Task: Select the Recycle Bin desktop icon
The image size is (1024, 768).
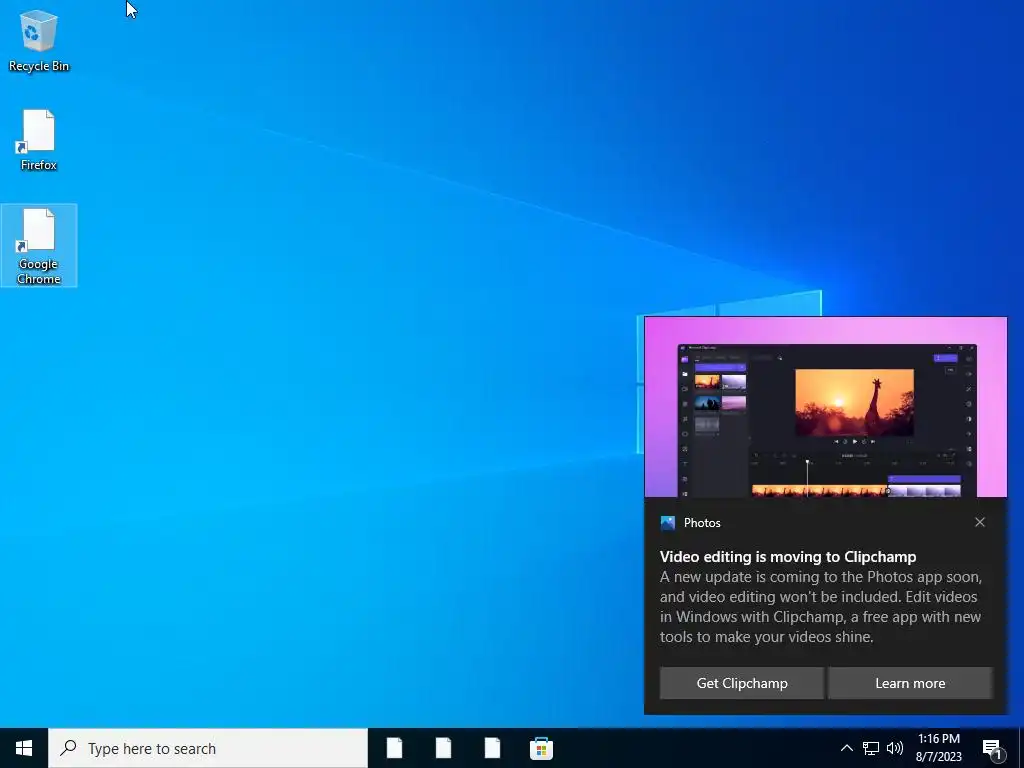Action: [39, 41]
